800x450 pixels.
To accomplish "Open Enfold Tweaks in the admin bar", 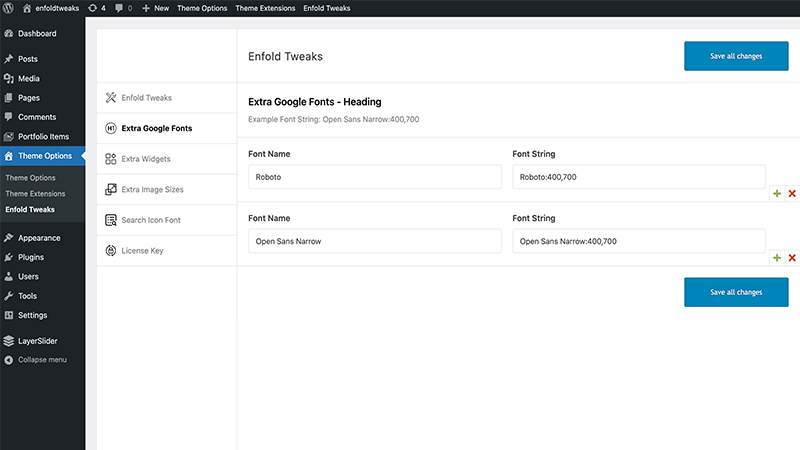I will [327, 8].
